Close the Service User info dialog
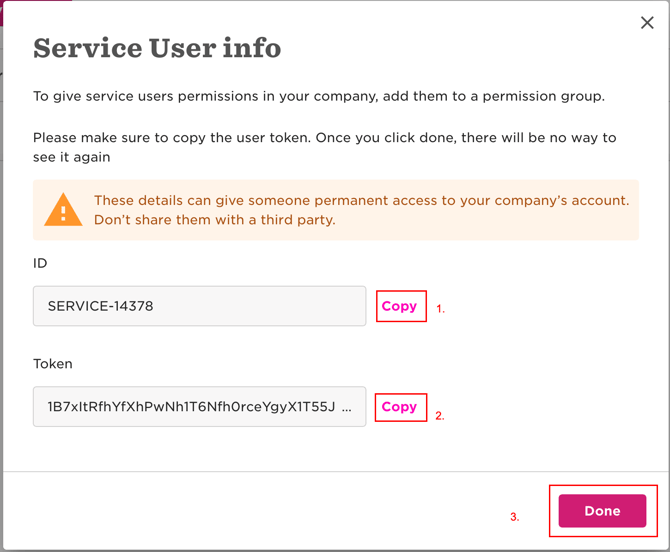Viewport: 670px width, 552px height. coord(647,23)
